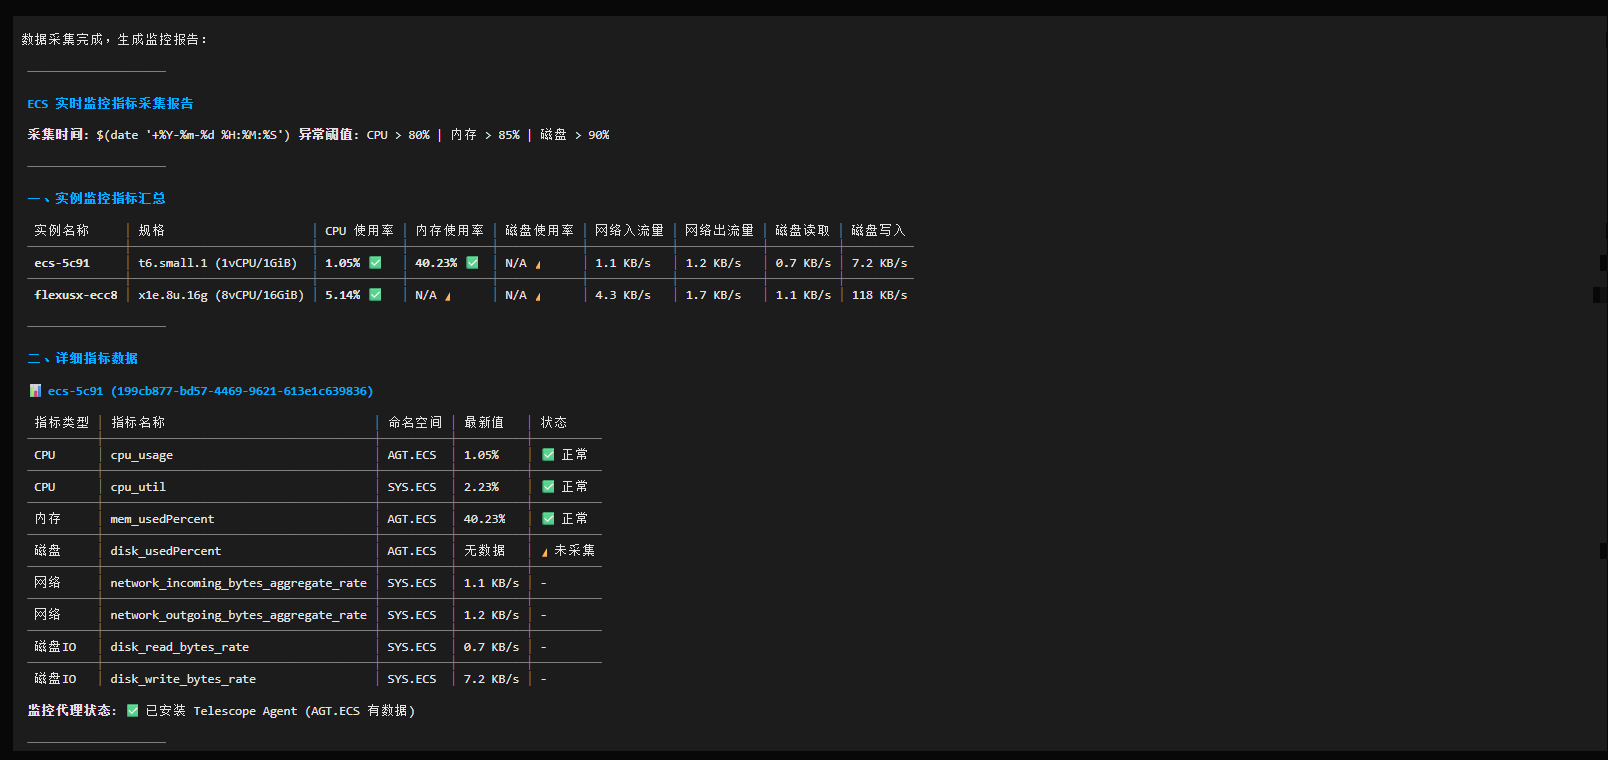Click the ecs-5c91 instance name in summary table
The height and width of the screenshot is (760, 1608).
click(x=62, y=263)
